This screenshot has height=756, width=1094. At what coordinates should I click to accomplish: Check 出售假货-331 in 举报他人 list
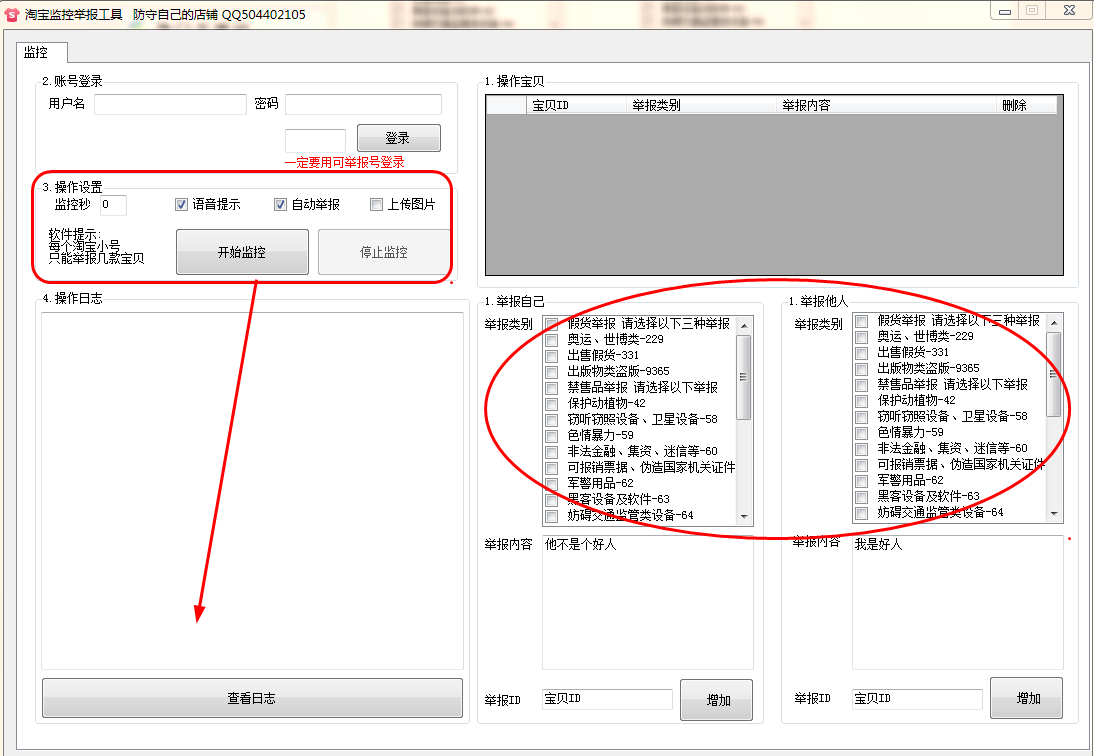point(862,353)
